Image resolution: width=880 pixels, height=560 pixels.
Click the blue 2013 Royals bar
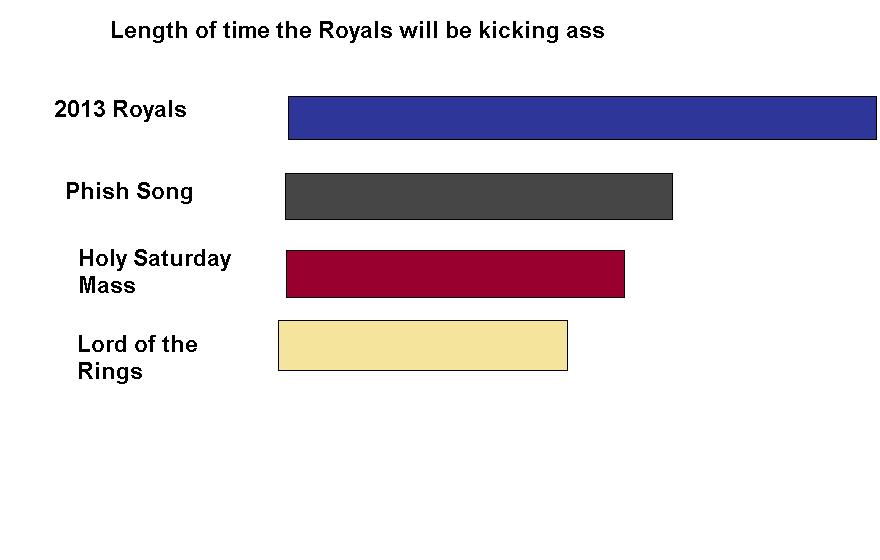(x=582, y=118)
